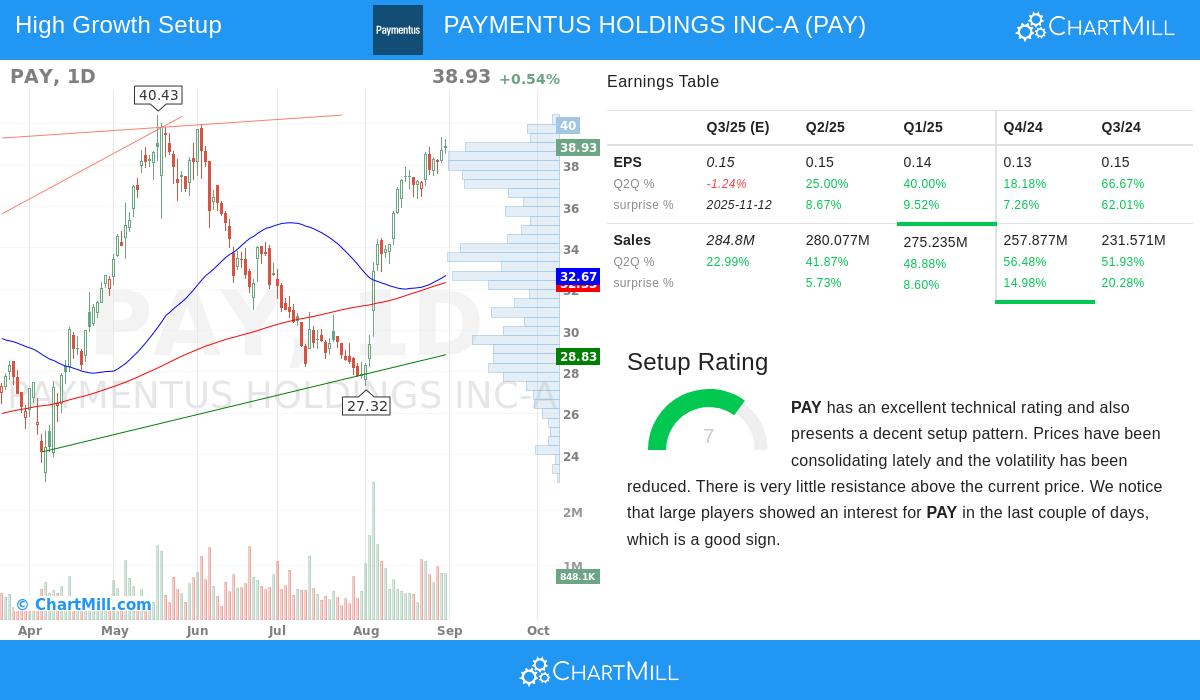The image size is (1200, 700).
Task: Select the Q3/25 (E) column header
Action: [x=738, y=127]
